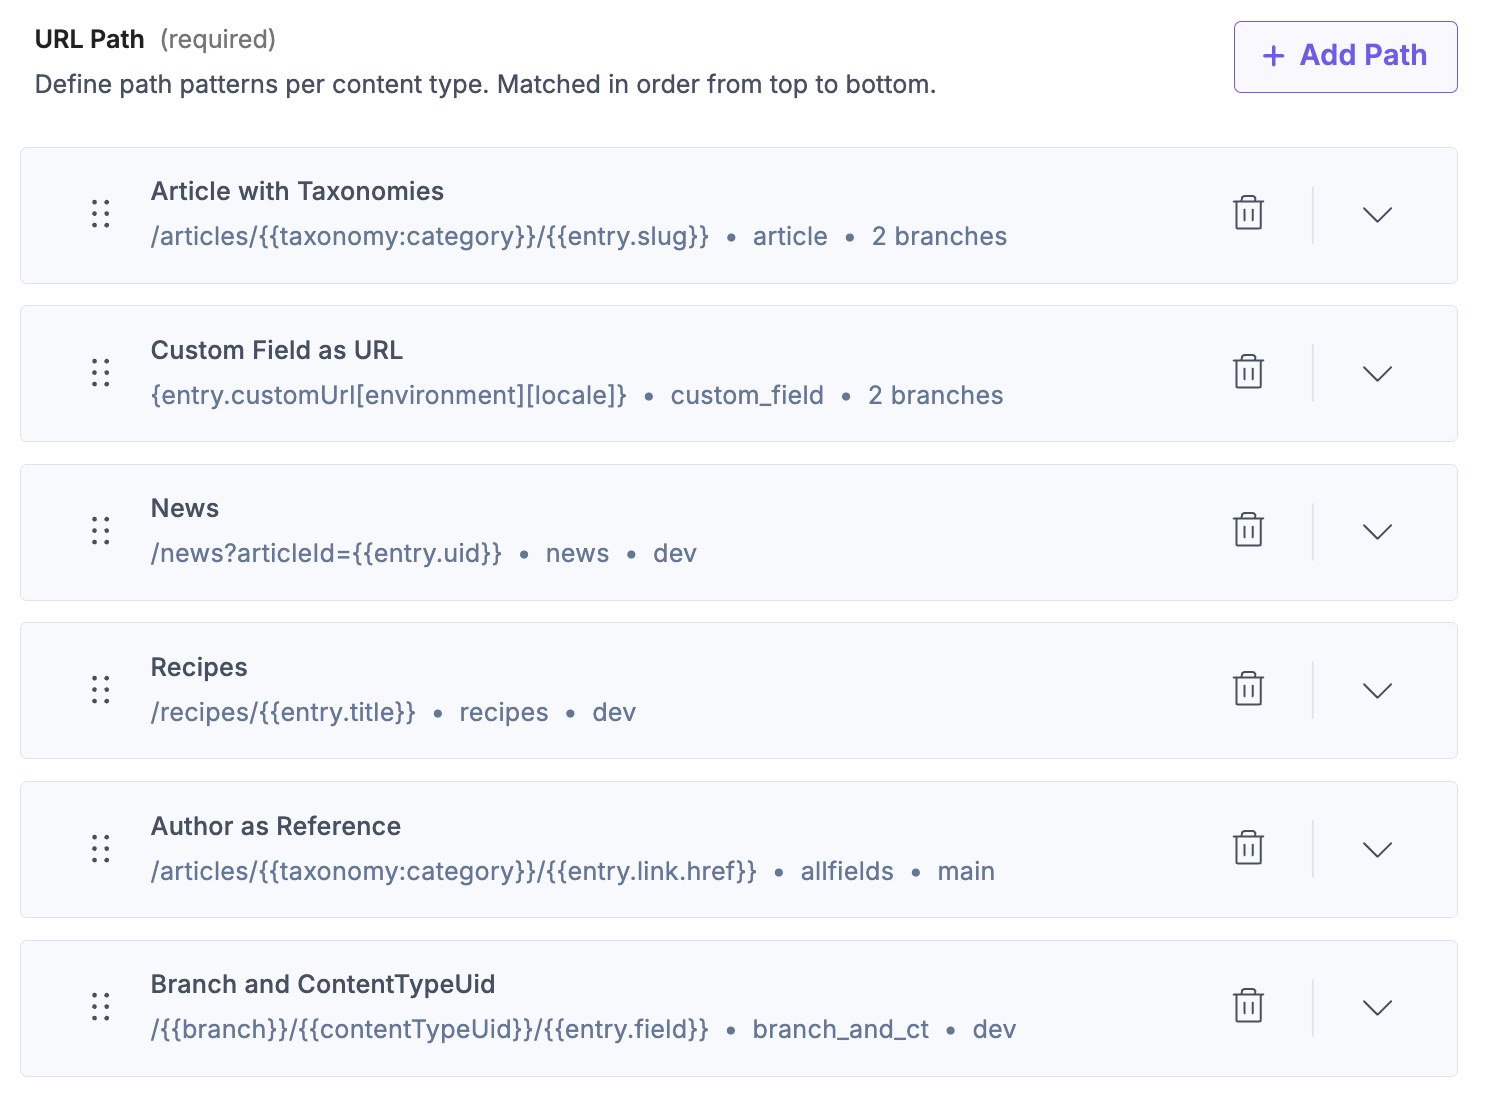Delete the Custom Field as URL path

pos(1248,372)
